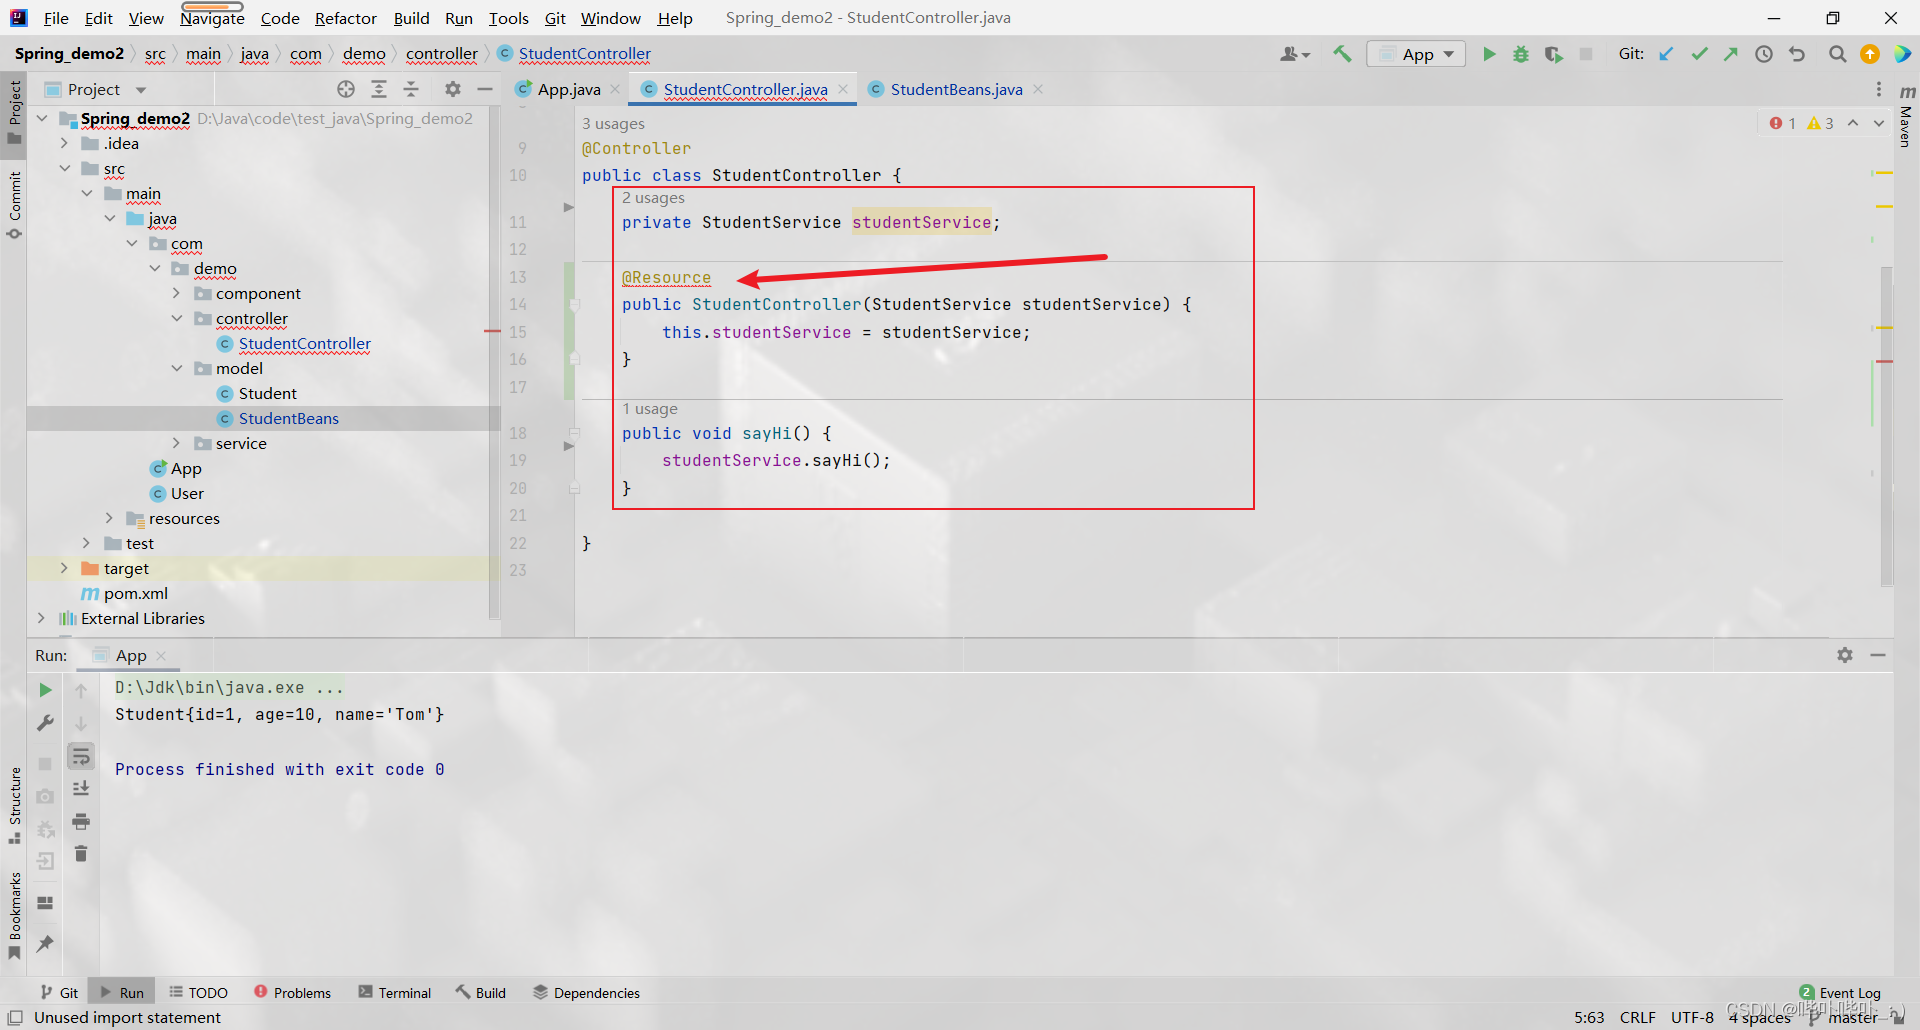Open the Refactor menu
The image size is (1920, 1030).
[345, 18]
